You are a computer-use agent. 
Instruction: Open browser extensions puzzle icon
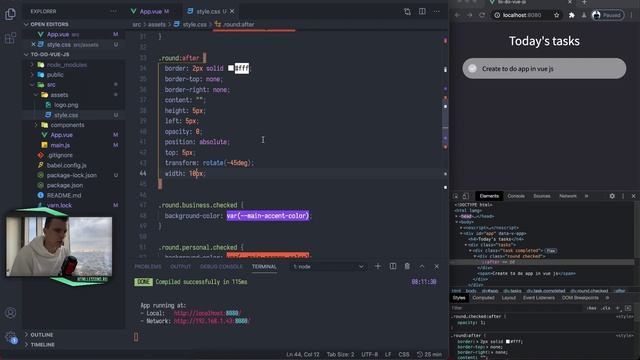point(572,15)
